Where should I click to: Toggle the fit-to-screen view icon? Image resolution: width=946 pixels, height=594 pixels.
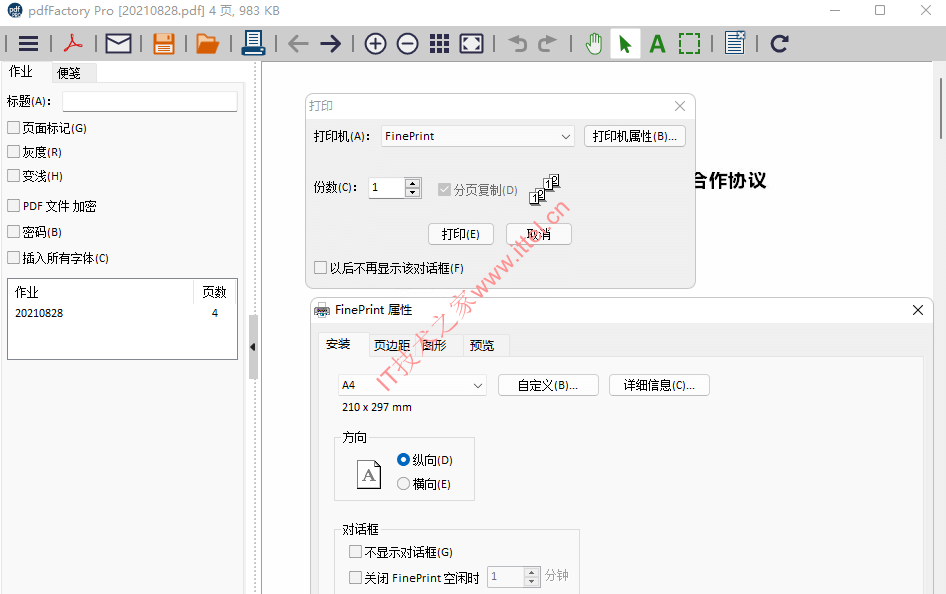[471, 43]
